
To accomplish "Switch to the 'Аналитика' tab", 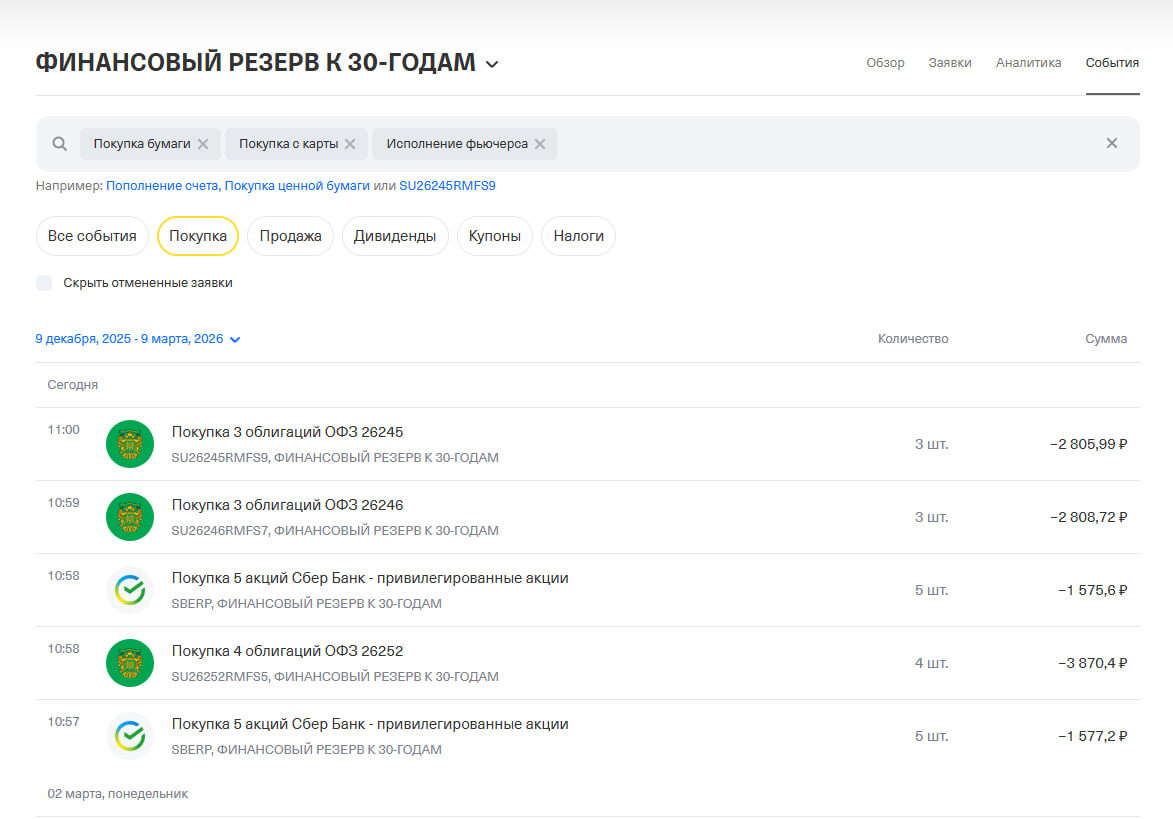I will pyautogui.click(x=1028, y=62).
